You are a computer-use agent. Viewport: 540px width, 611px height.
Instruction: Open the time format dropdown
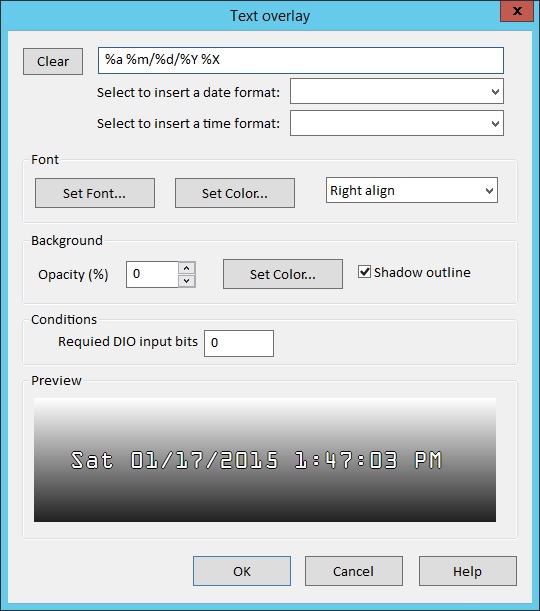click(x=397, y=123)
